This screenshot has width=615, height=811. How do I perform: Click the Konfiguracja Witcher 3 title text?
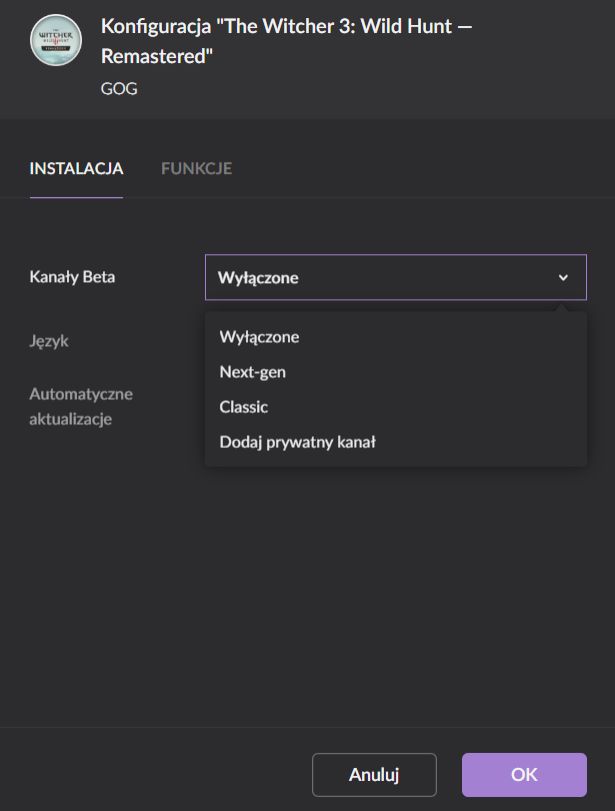point(286,41)
